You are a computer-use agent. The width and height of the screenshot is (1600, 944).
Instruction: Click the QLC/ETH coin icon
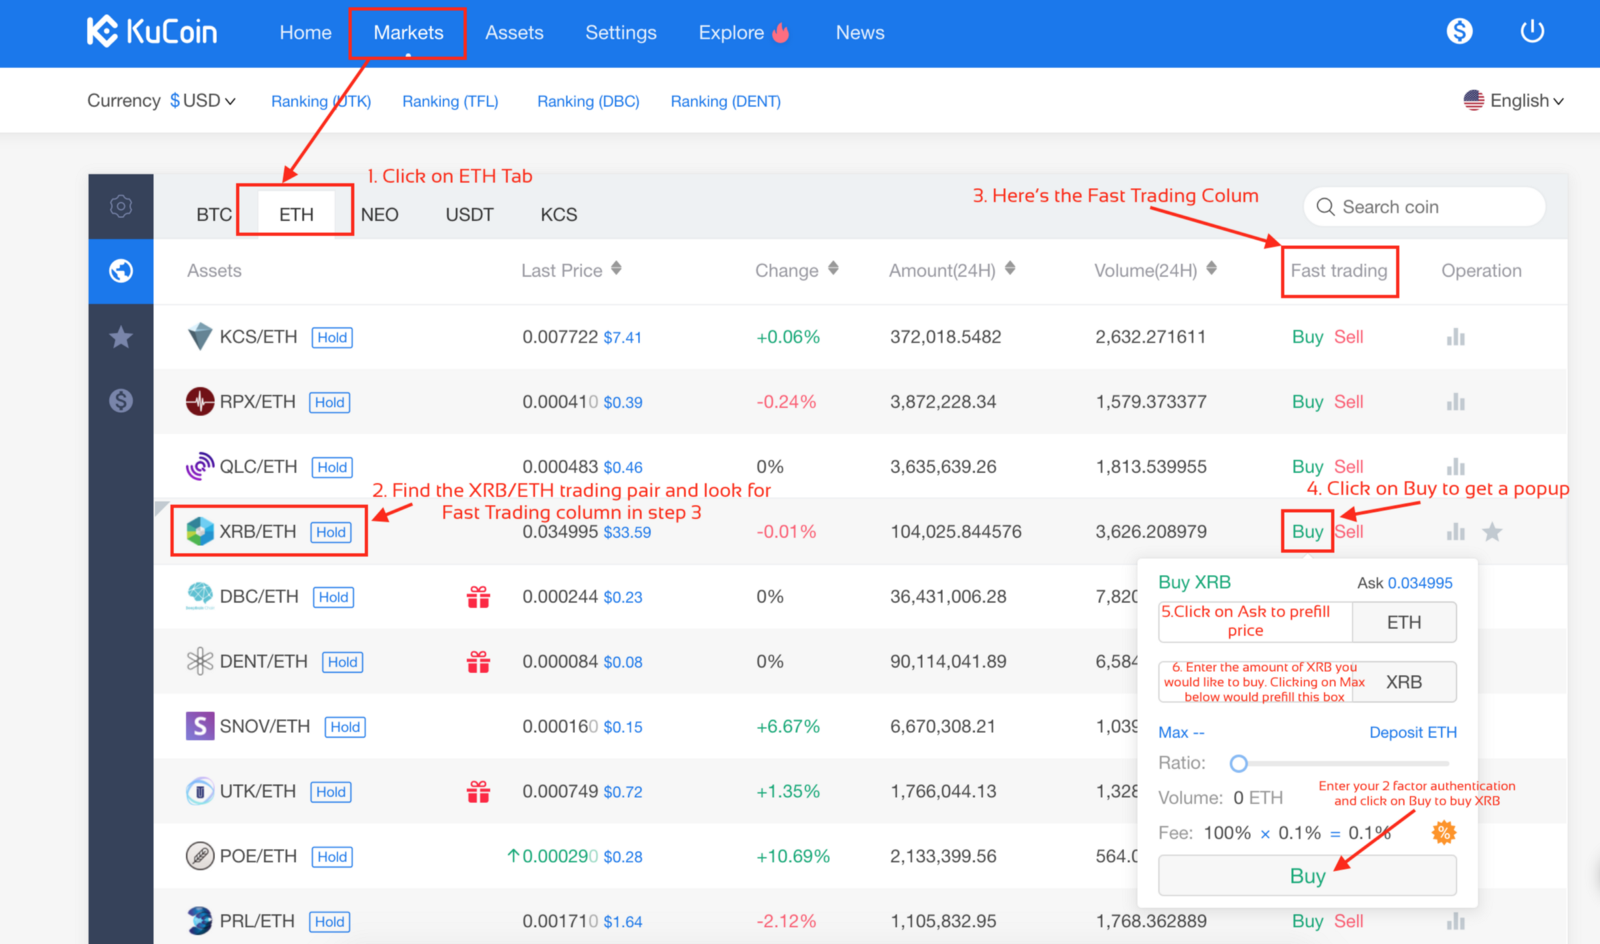point(200,466)
